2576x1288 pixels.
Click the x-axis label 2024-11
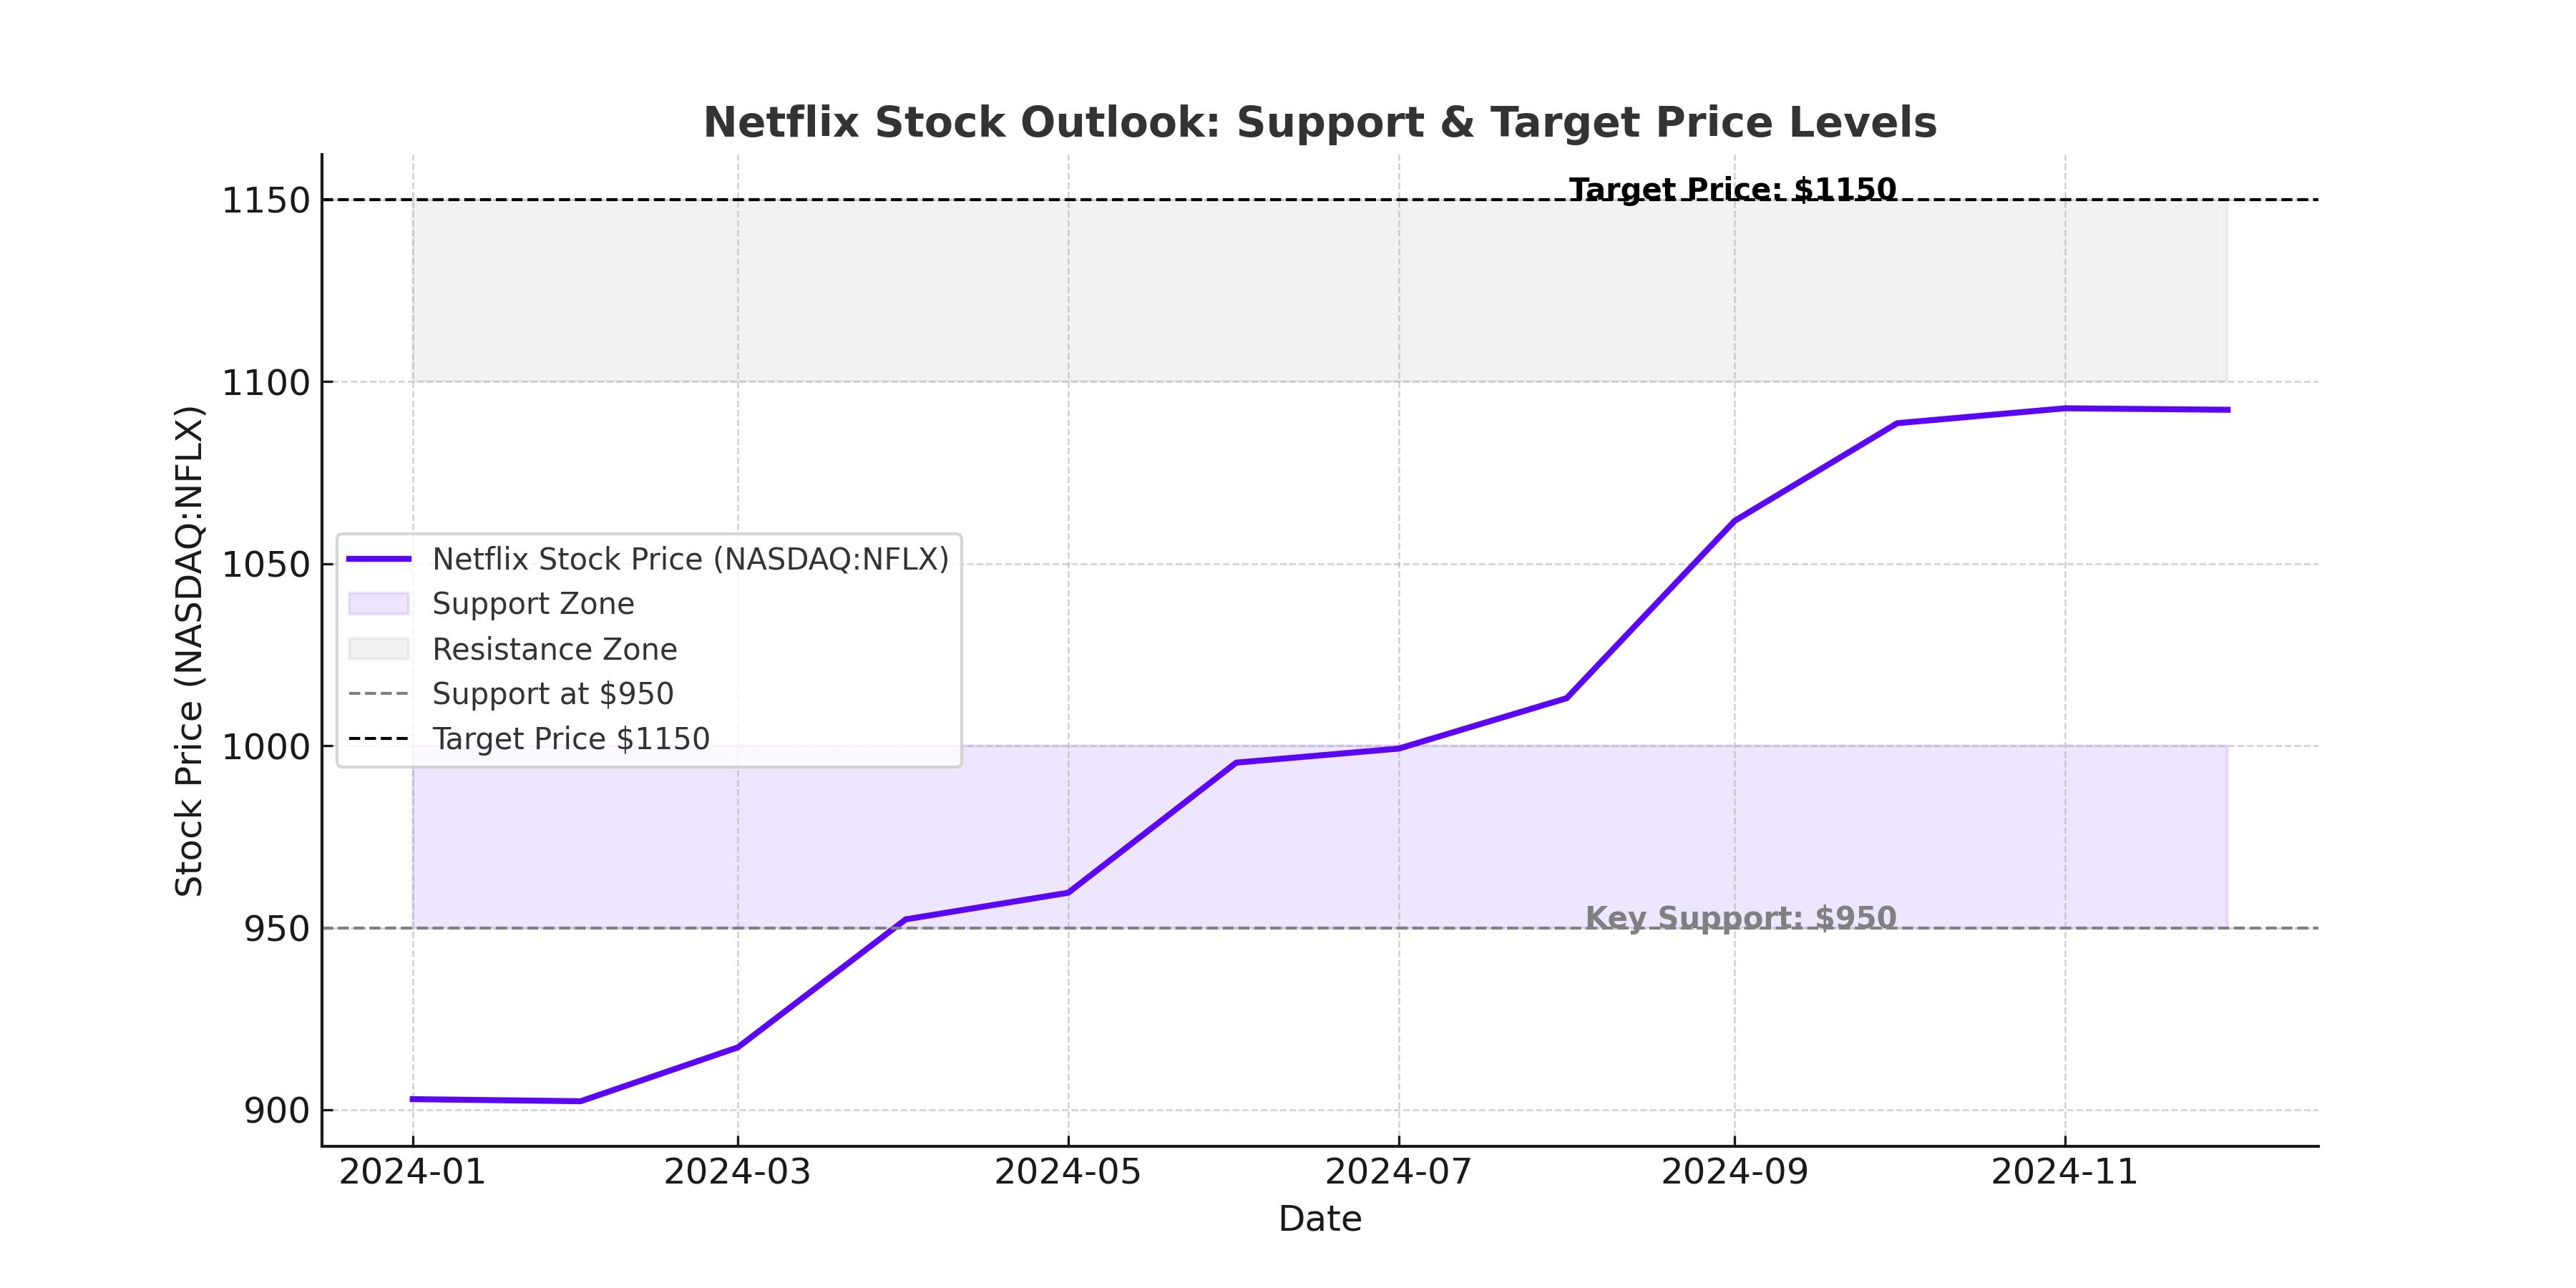click(x=2064, y=1172)
